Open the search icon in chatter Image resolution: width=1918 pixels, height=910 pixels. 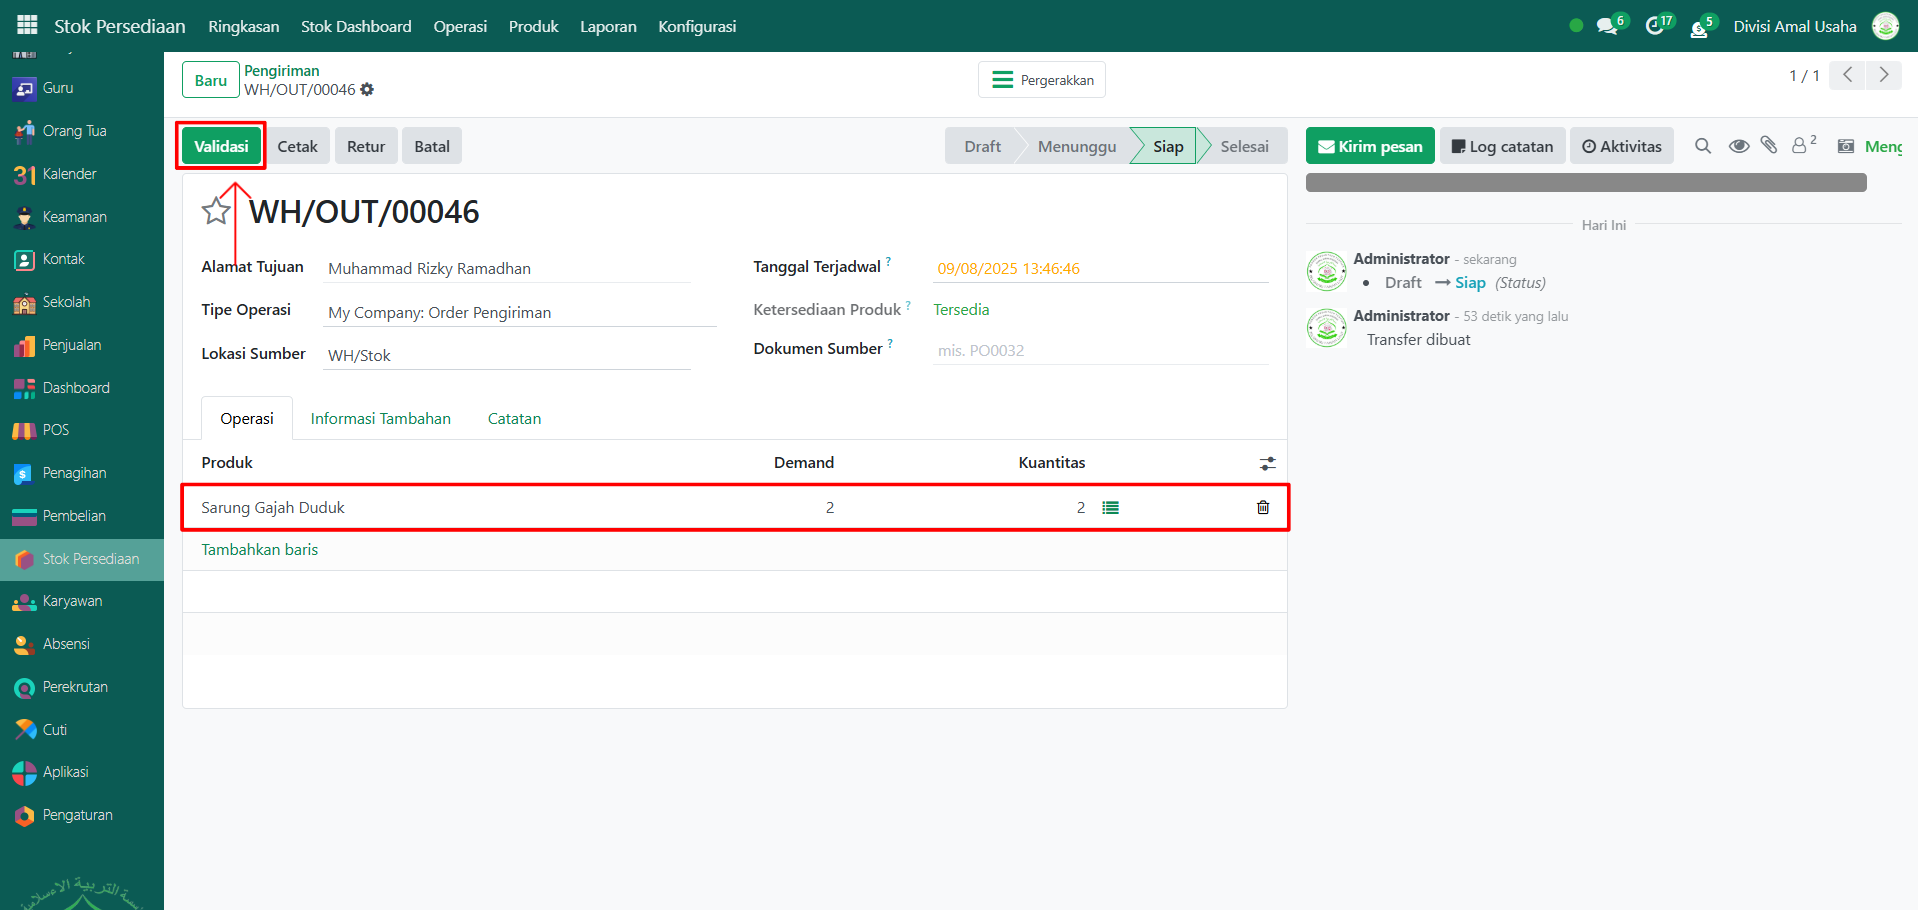tap(1703, 146)
